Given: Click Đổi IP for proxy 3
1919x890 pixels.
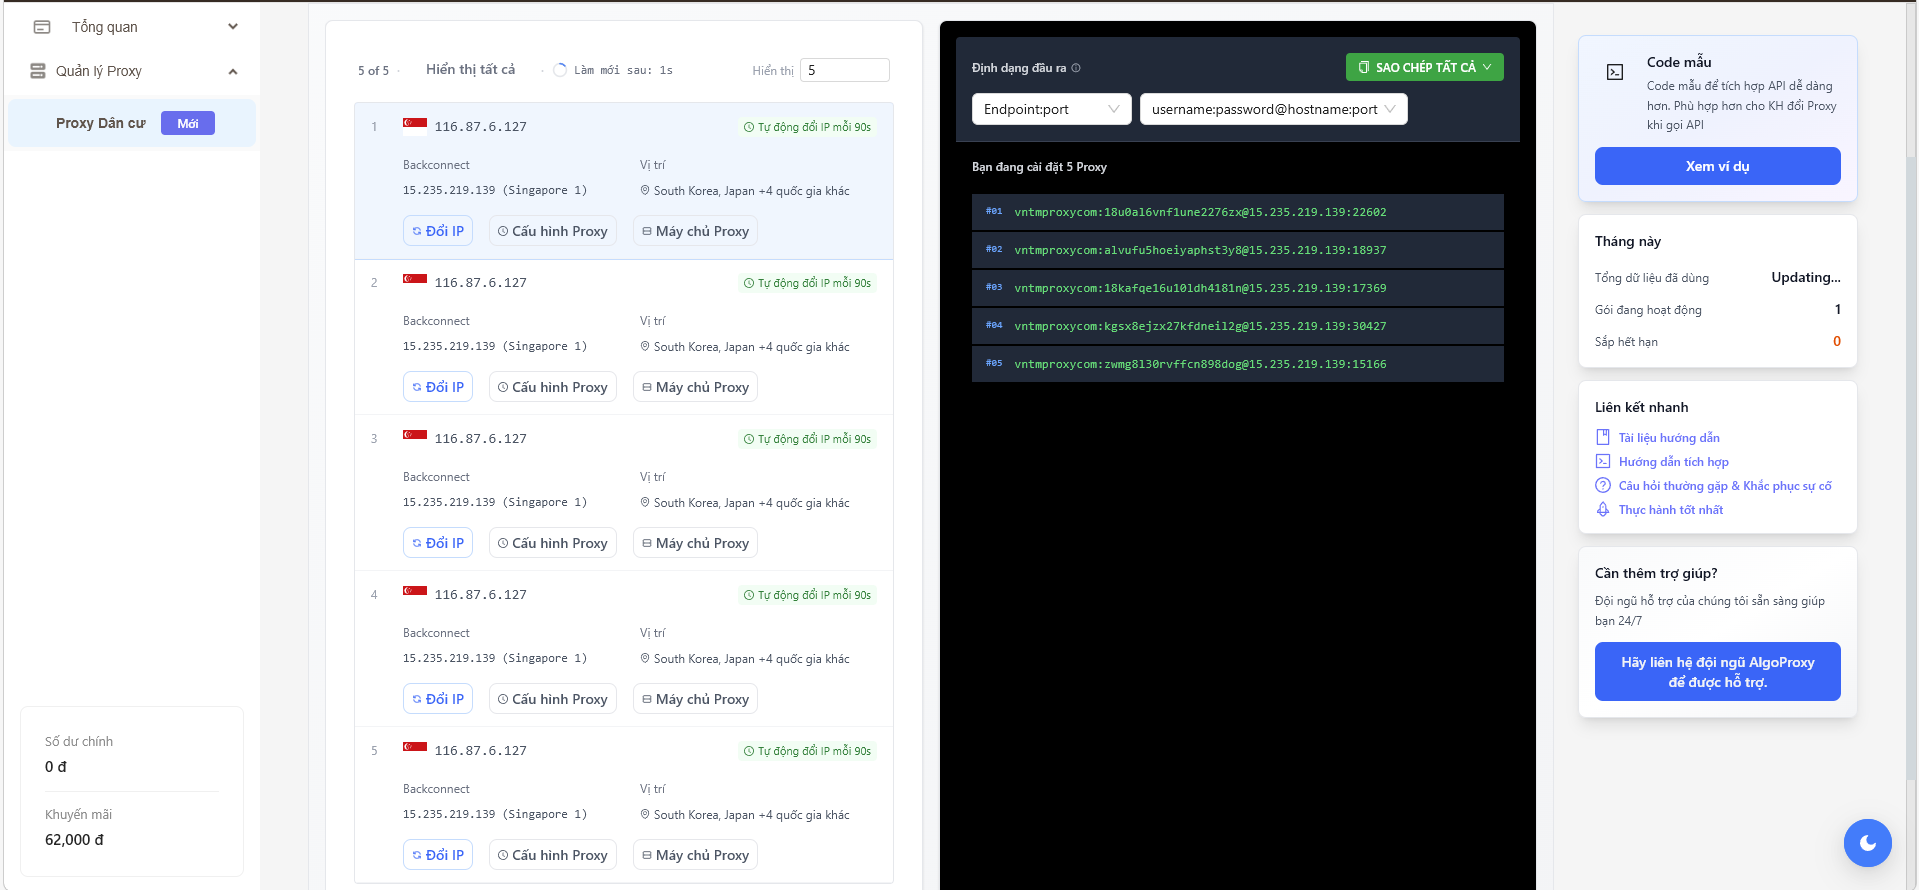Looking at the screenshot, I should pos(438,543).
